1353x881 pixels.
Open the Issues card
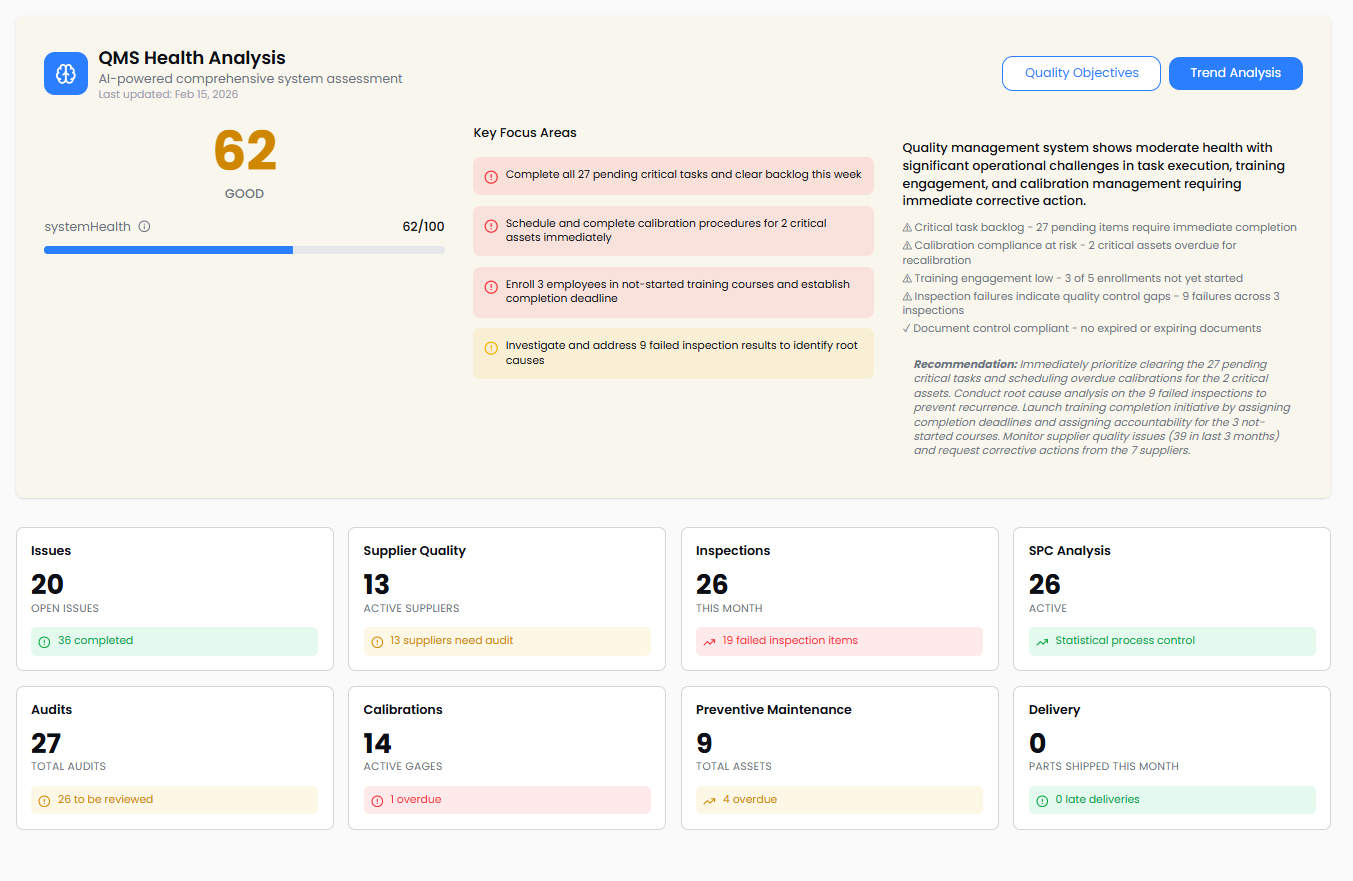(x=175, y=598)
